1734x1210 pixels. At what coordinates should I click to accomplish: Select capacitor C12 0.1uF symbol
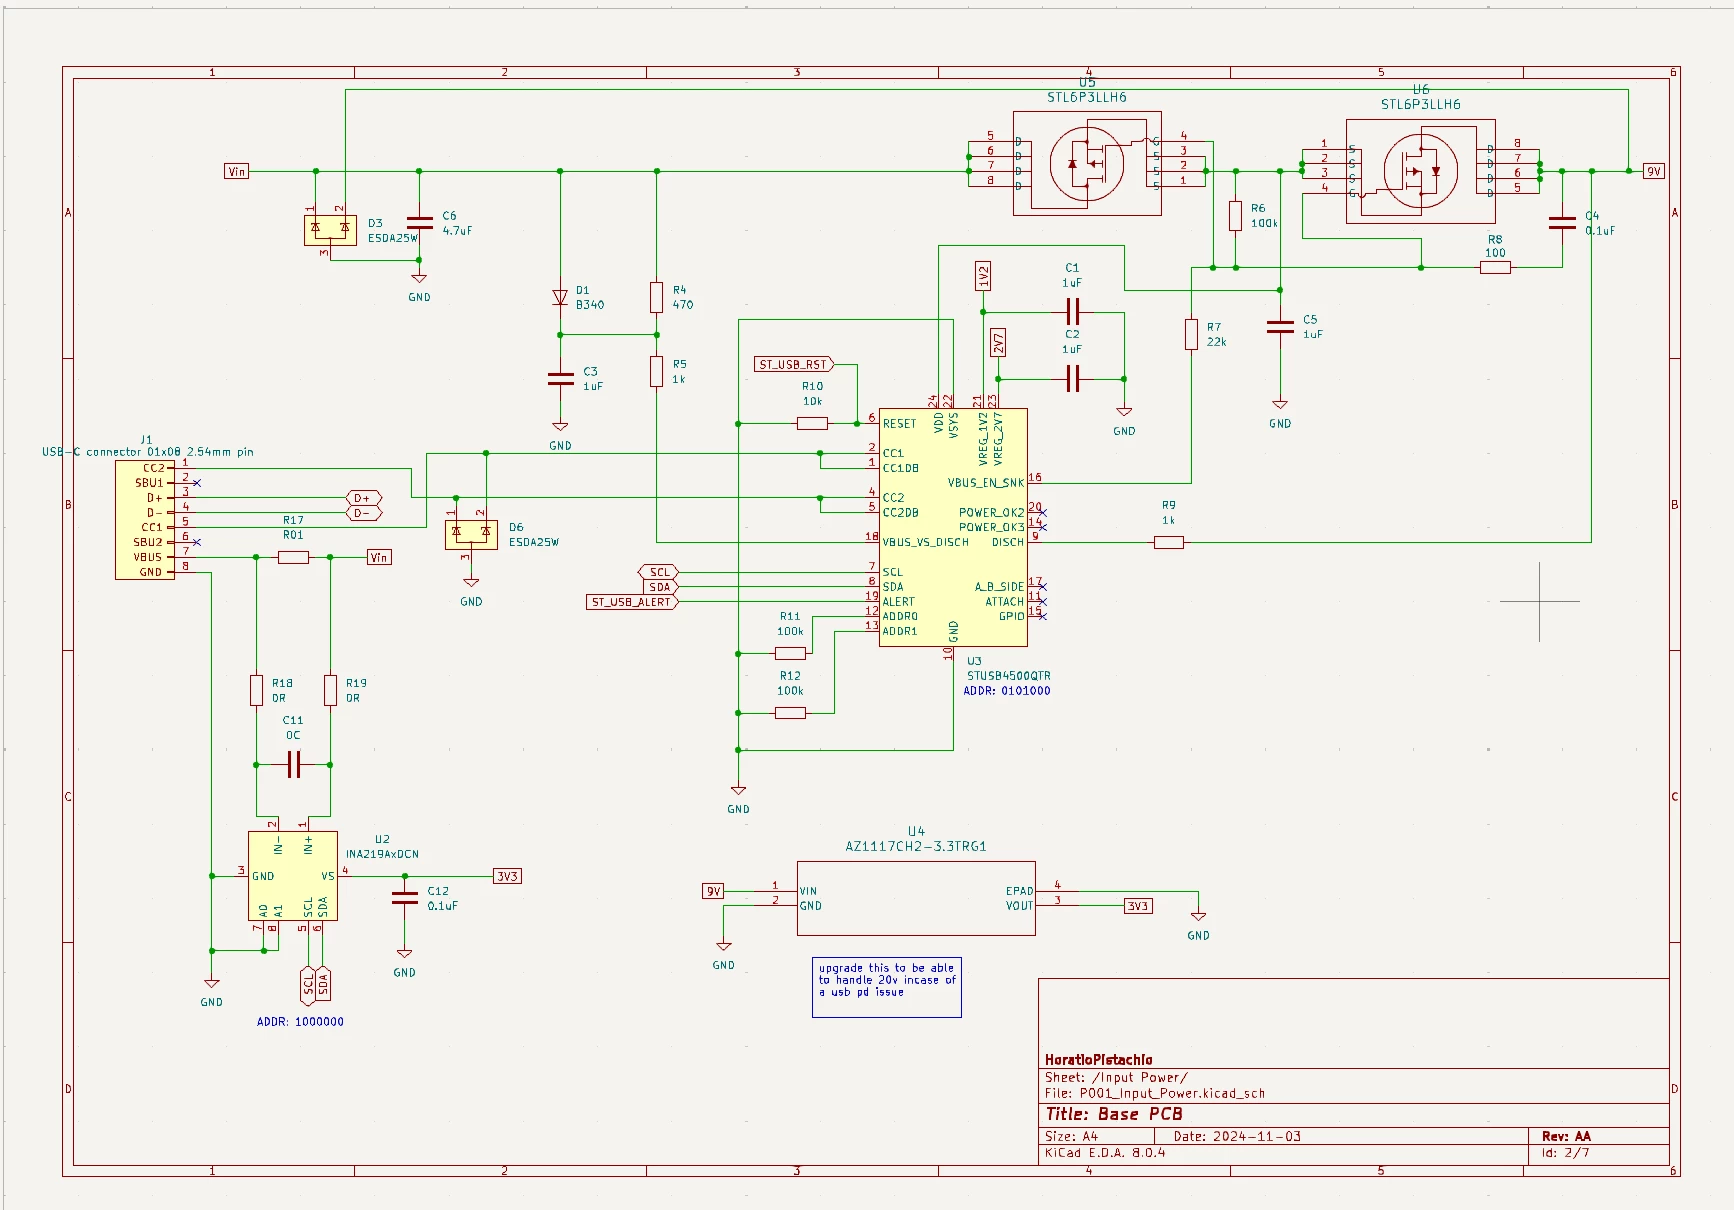pos(404,898)
